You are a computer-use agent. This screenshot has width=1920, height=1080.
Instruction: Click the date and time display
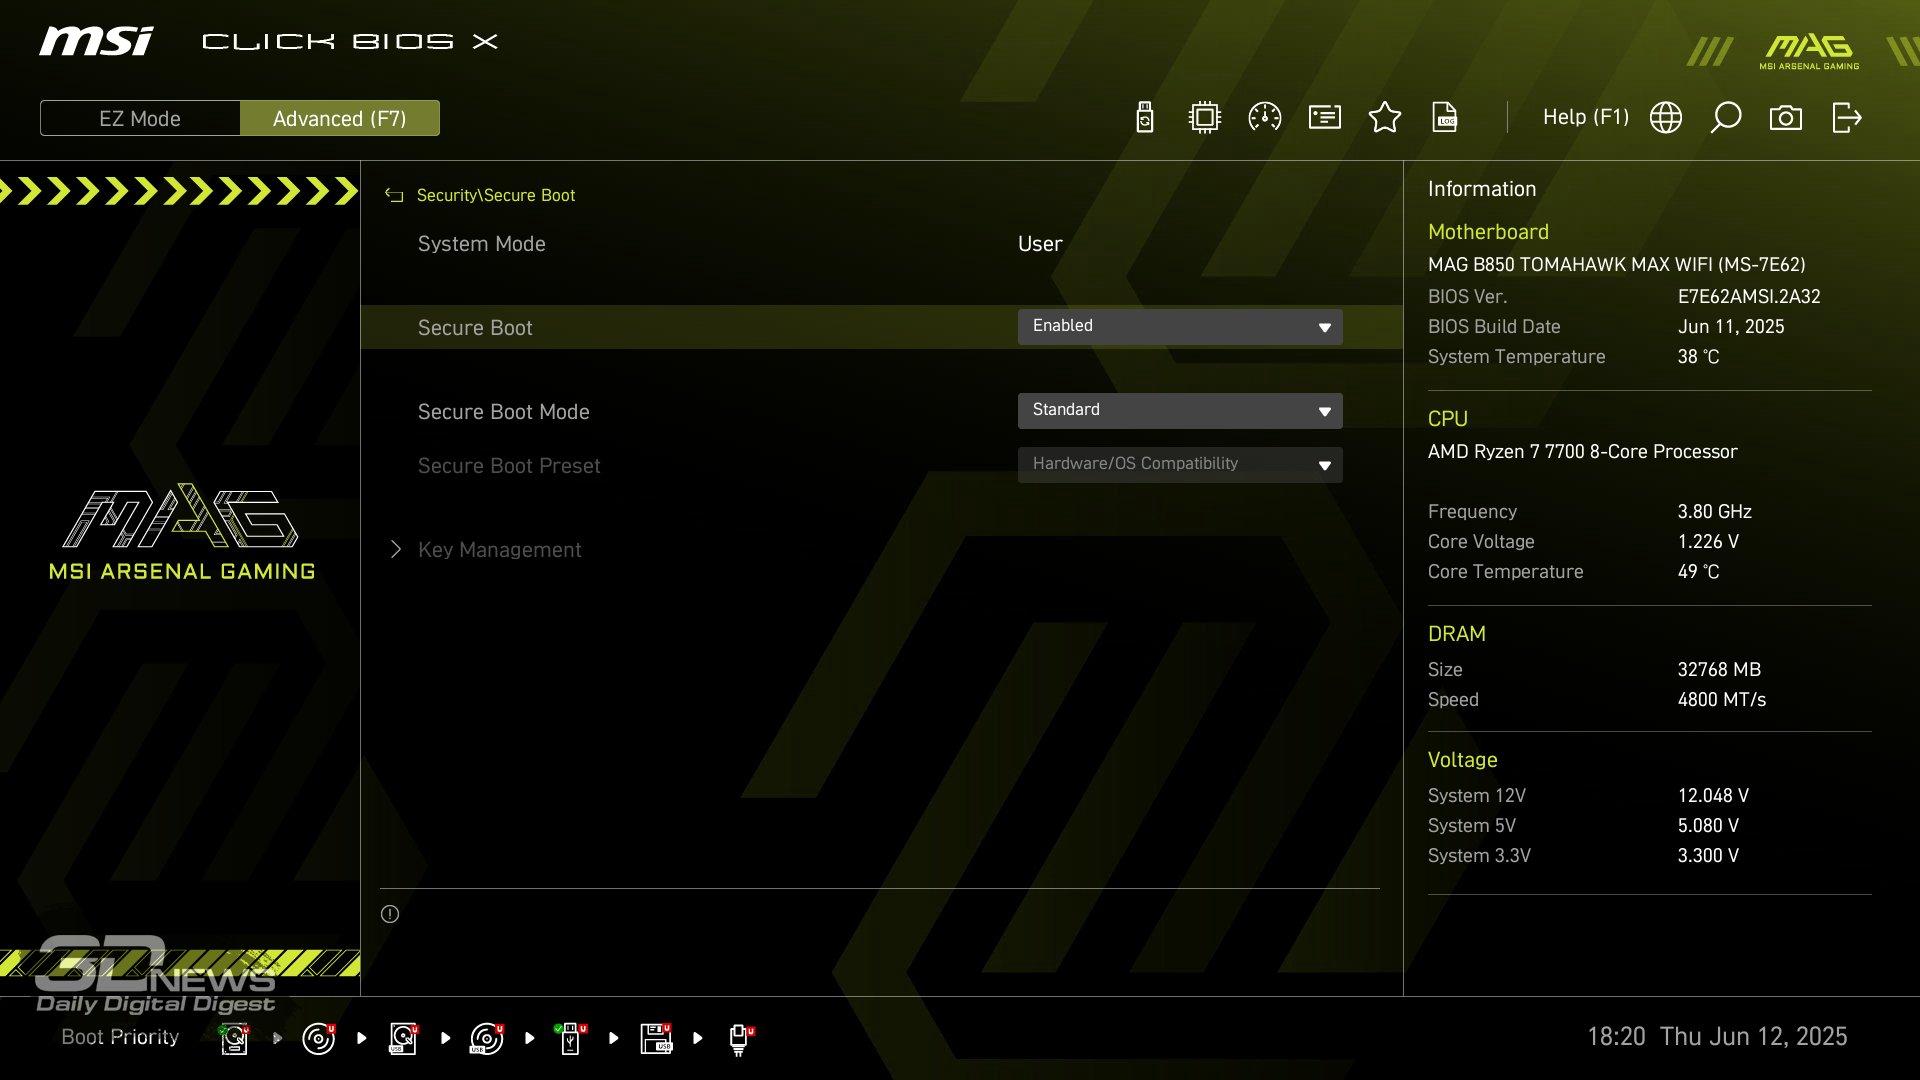(x=1717, y=1036)
